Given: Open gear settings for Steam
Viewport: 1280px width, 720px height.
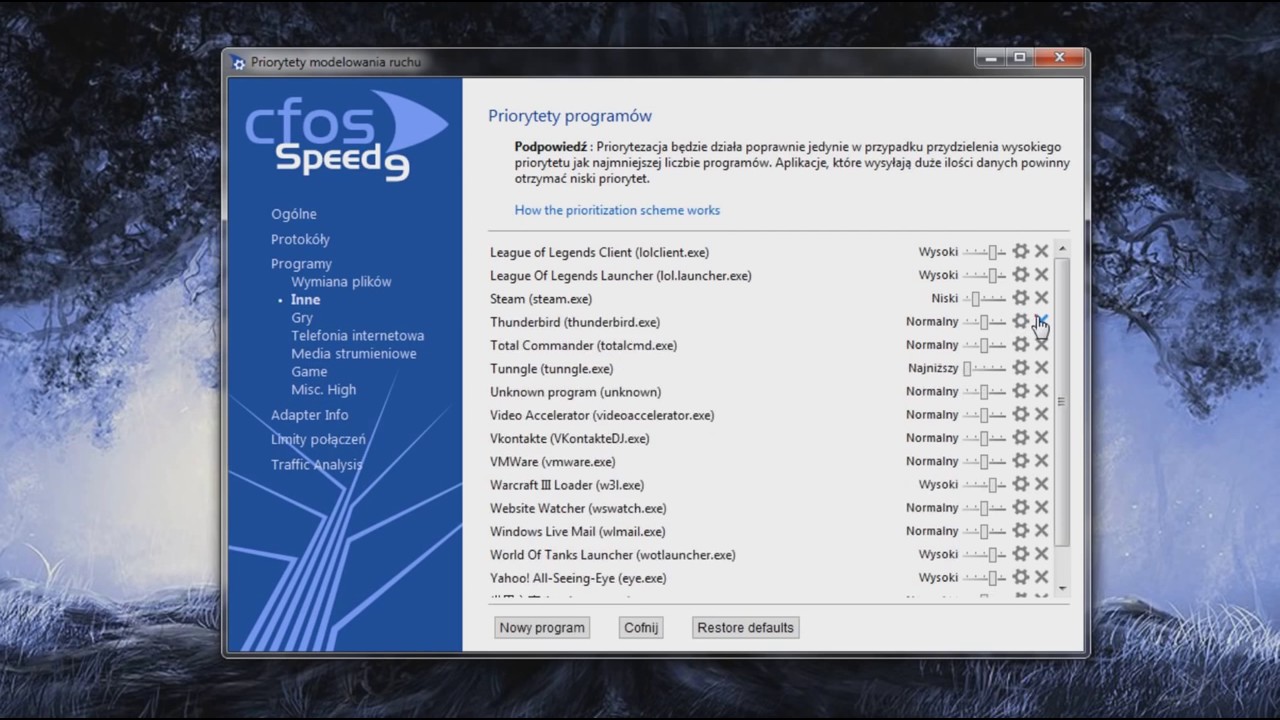Looking at the screenshot, I should tap(1021, 298).
